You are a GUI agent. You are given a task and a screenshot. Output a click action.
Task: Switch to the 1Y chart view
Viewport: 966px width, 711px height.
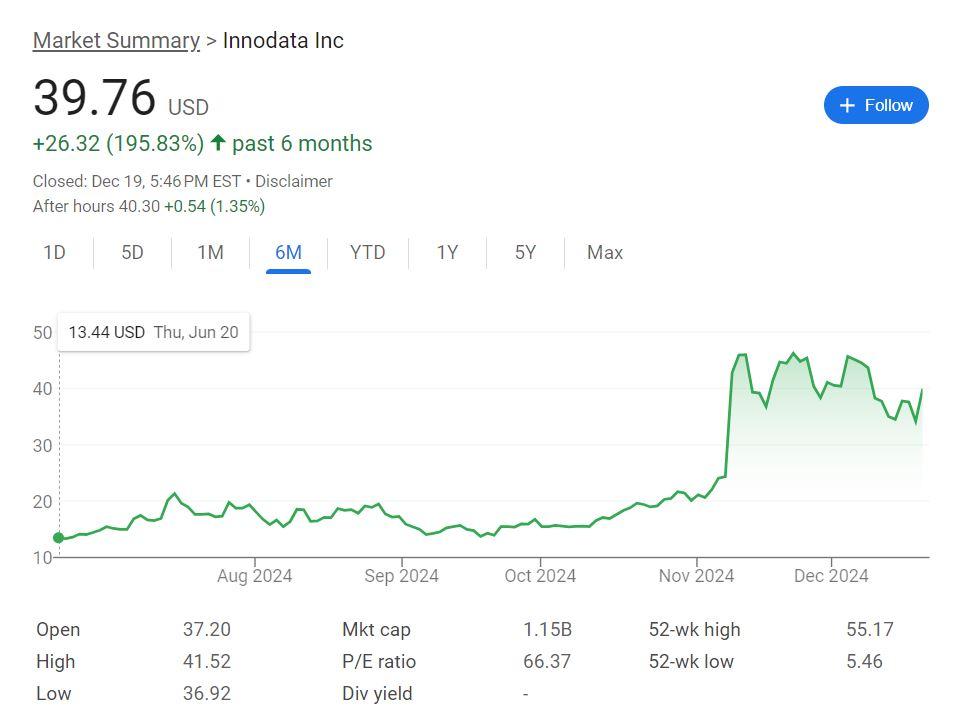(447, 253)
